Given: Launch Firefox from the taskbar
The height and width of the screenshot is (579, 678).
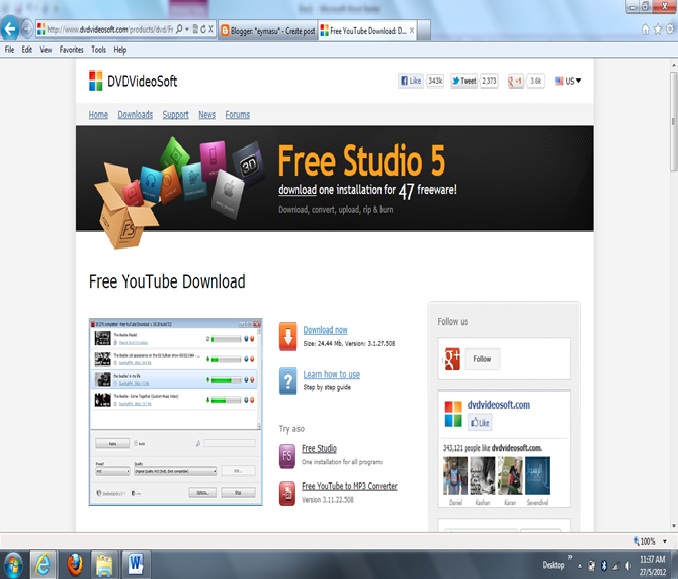Looking at the screenshot, I should coord(74,565).
